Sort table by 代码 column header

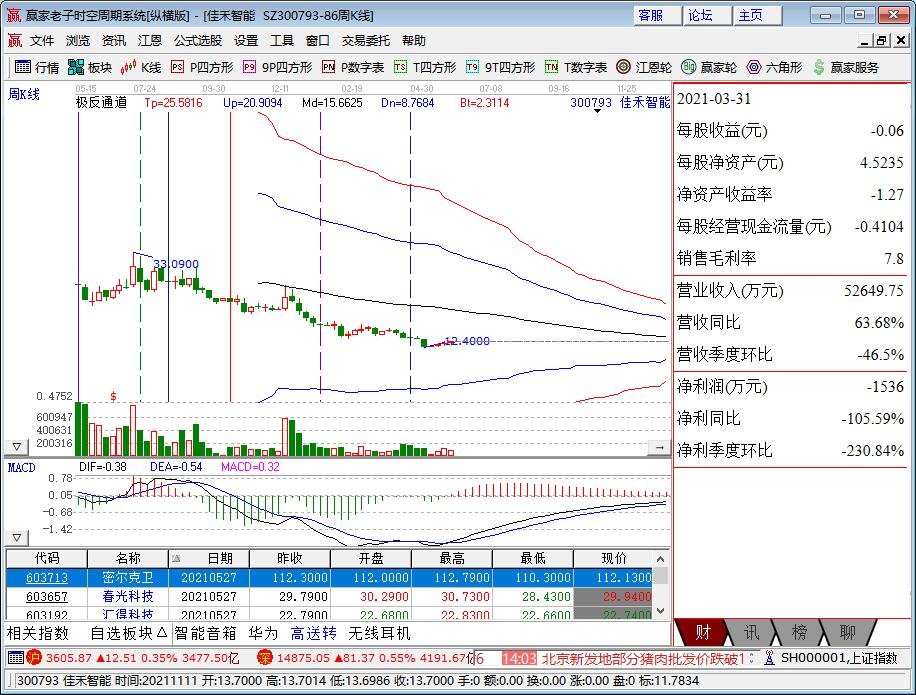click(x=47, y=558)
